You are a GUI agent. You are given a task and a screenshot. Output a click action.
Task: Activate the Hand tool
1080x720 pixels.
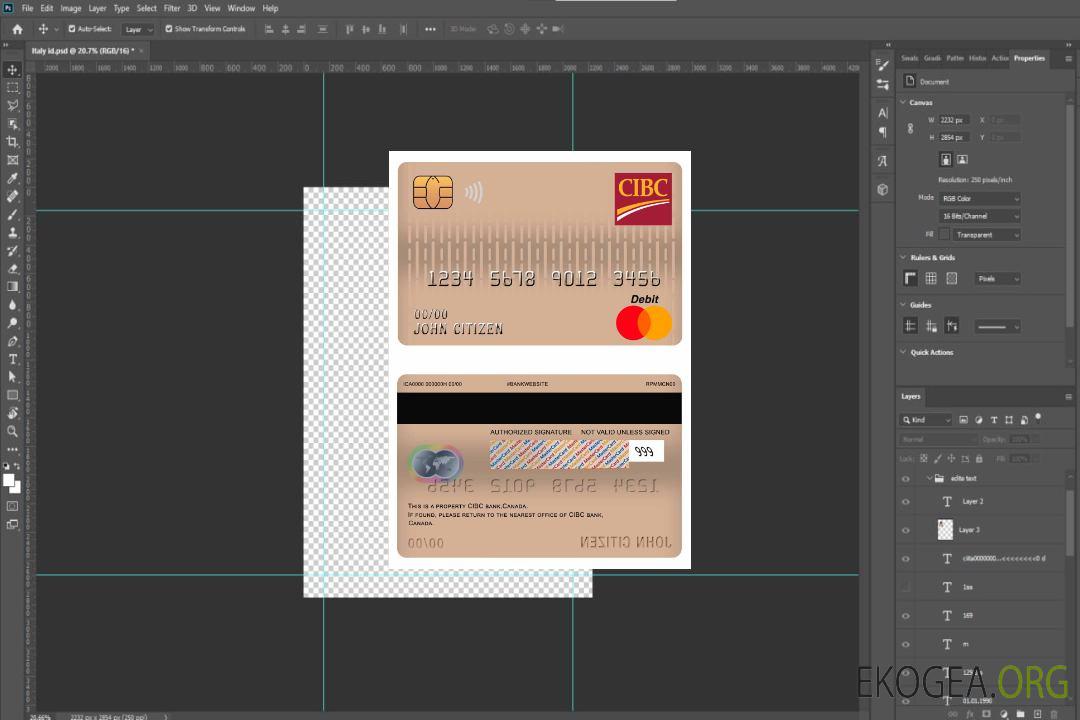[12, 413]
